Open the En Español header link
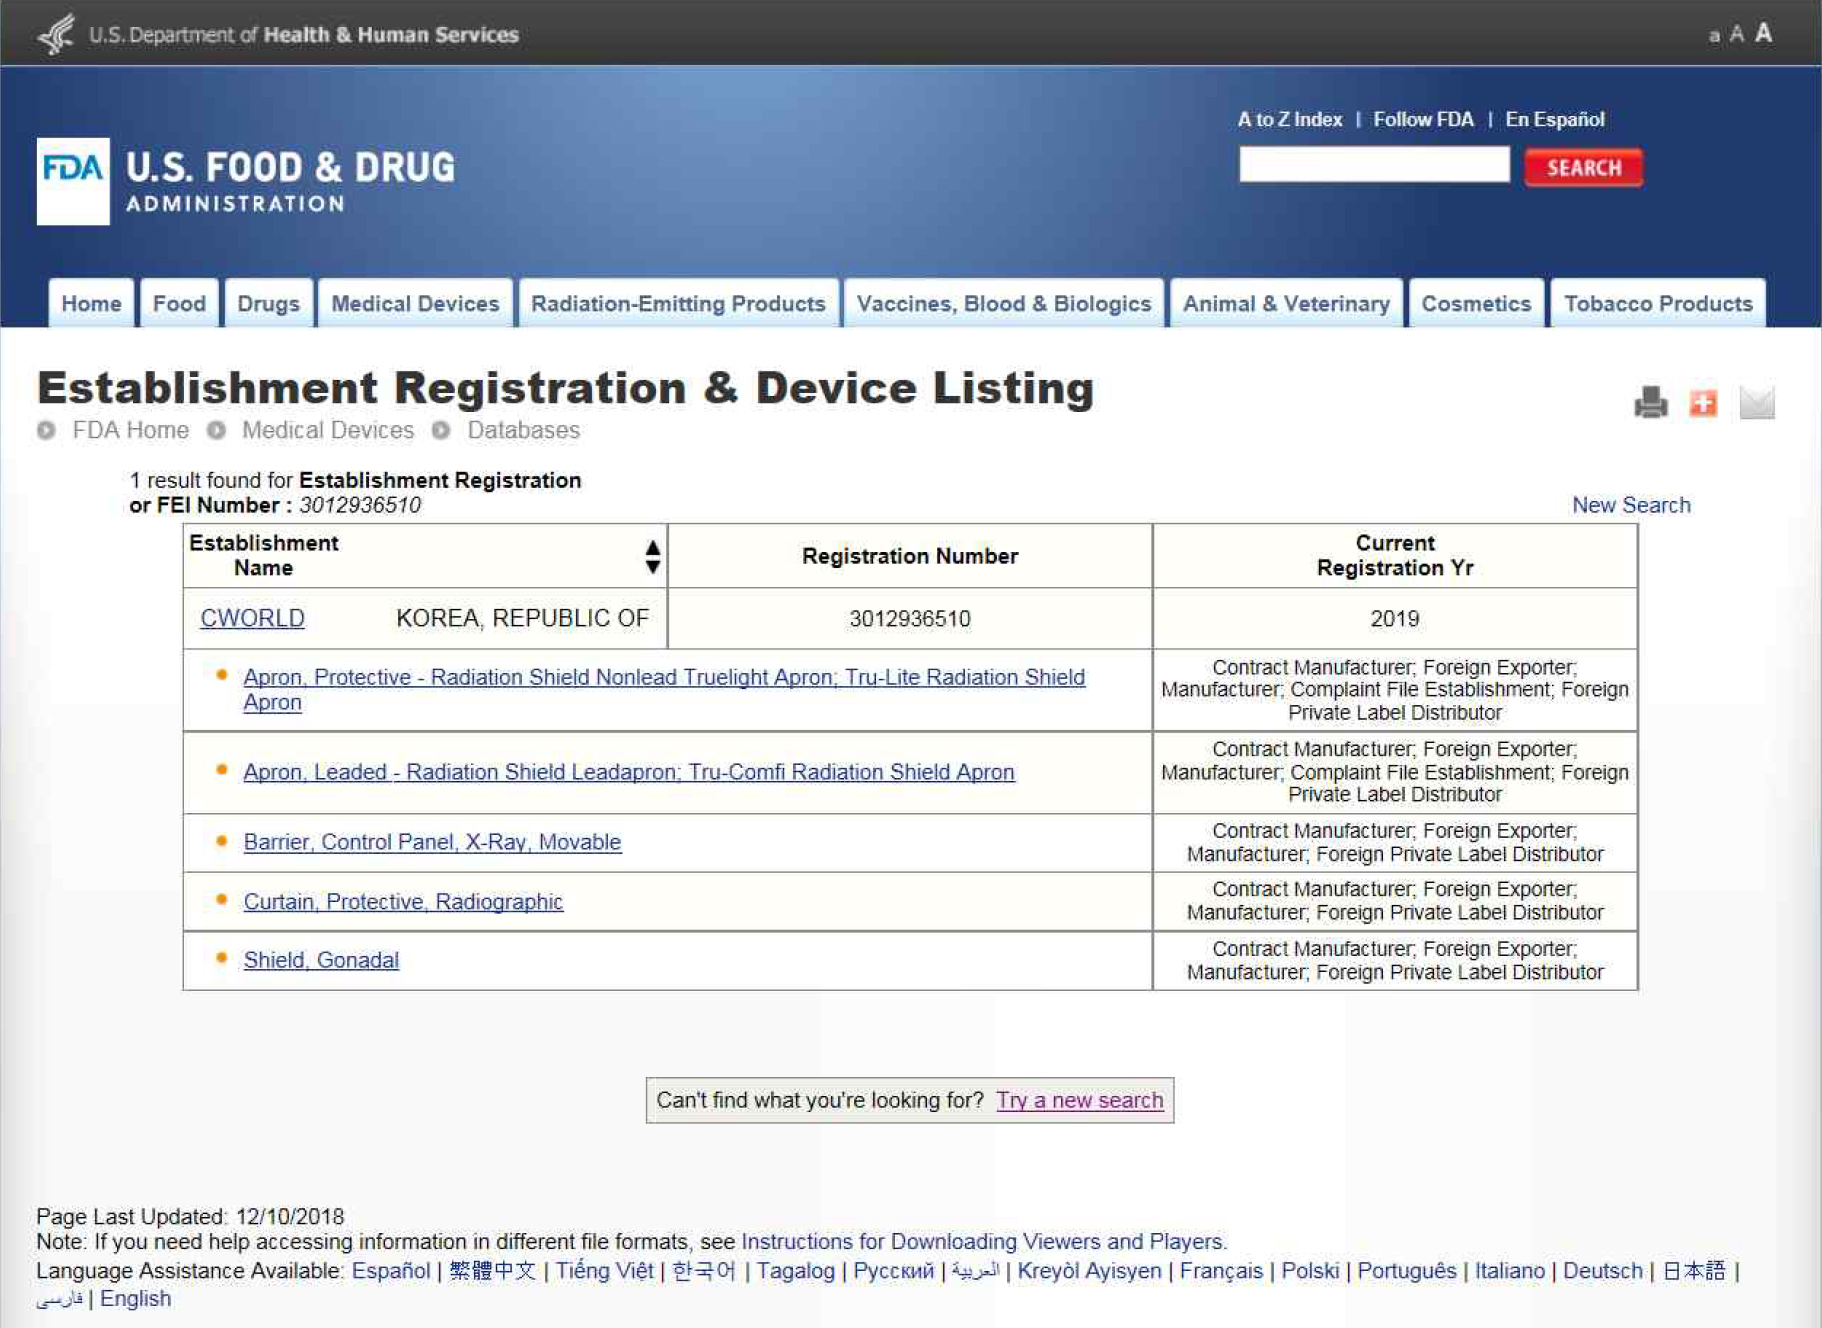This screenshot has width=1822, height=1328. click(1555, 119)
